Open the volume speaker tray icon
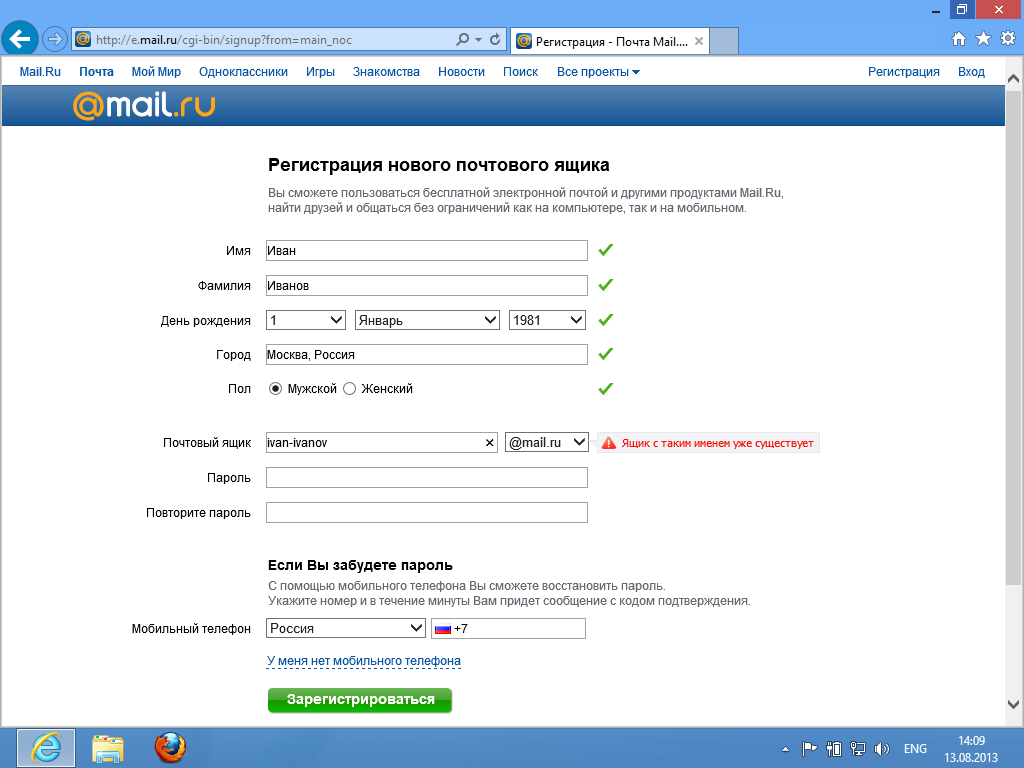Image resolution: width=1024 pixels, height=768 pixels. (882, 748)
